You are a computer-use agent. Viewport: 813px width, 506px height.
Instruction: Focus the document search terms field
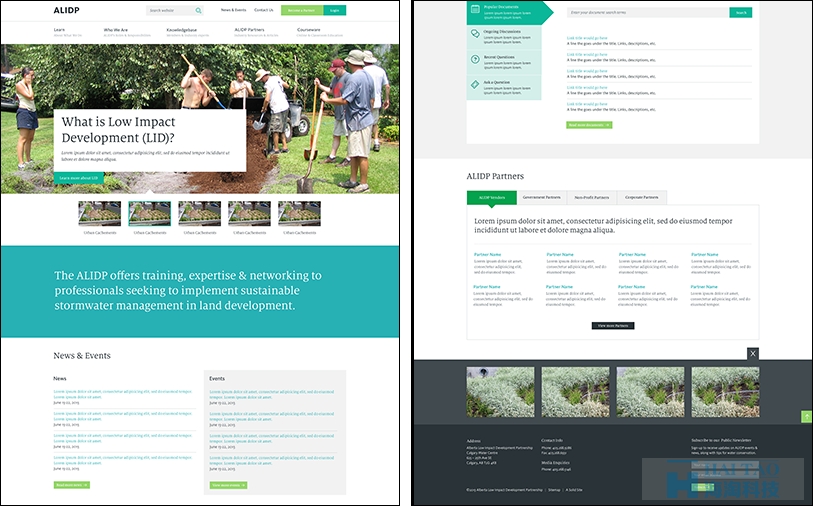pyautogui.click(x=647, y=13)
